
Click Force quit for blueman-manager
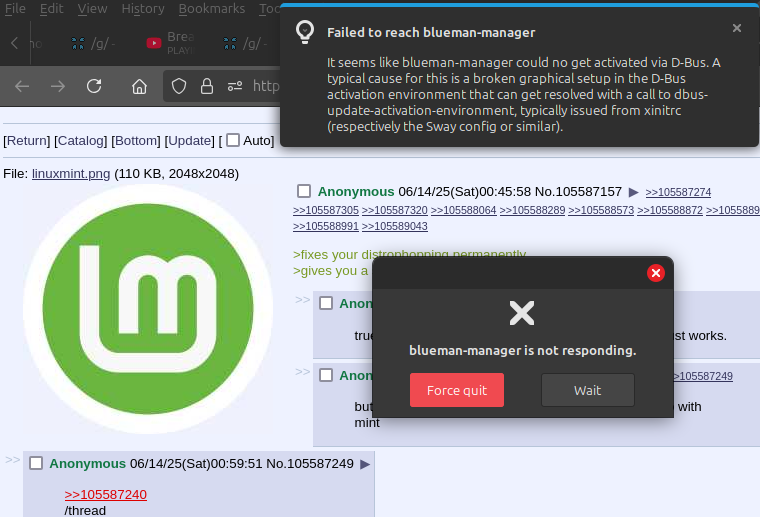tap(457, 390)
